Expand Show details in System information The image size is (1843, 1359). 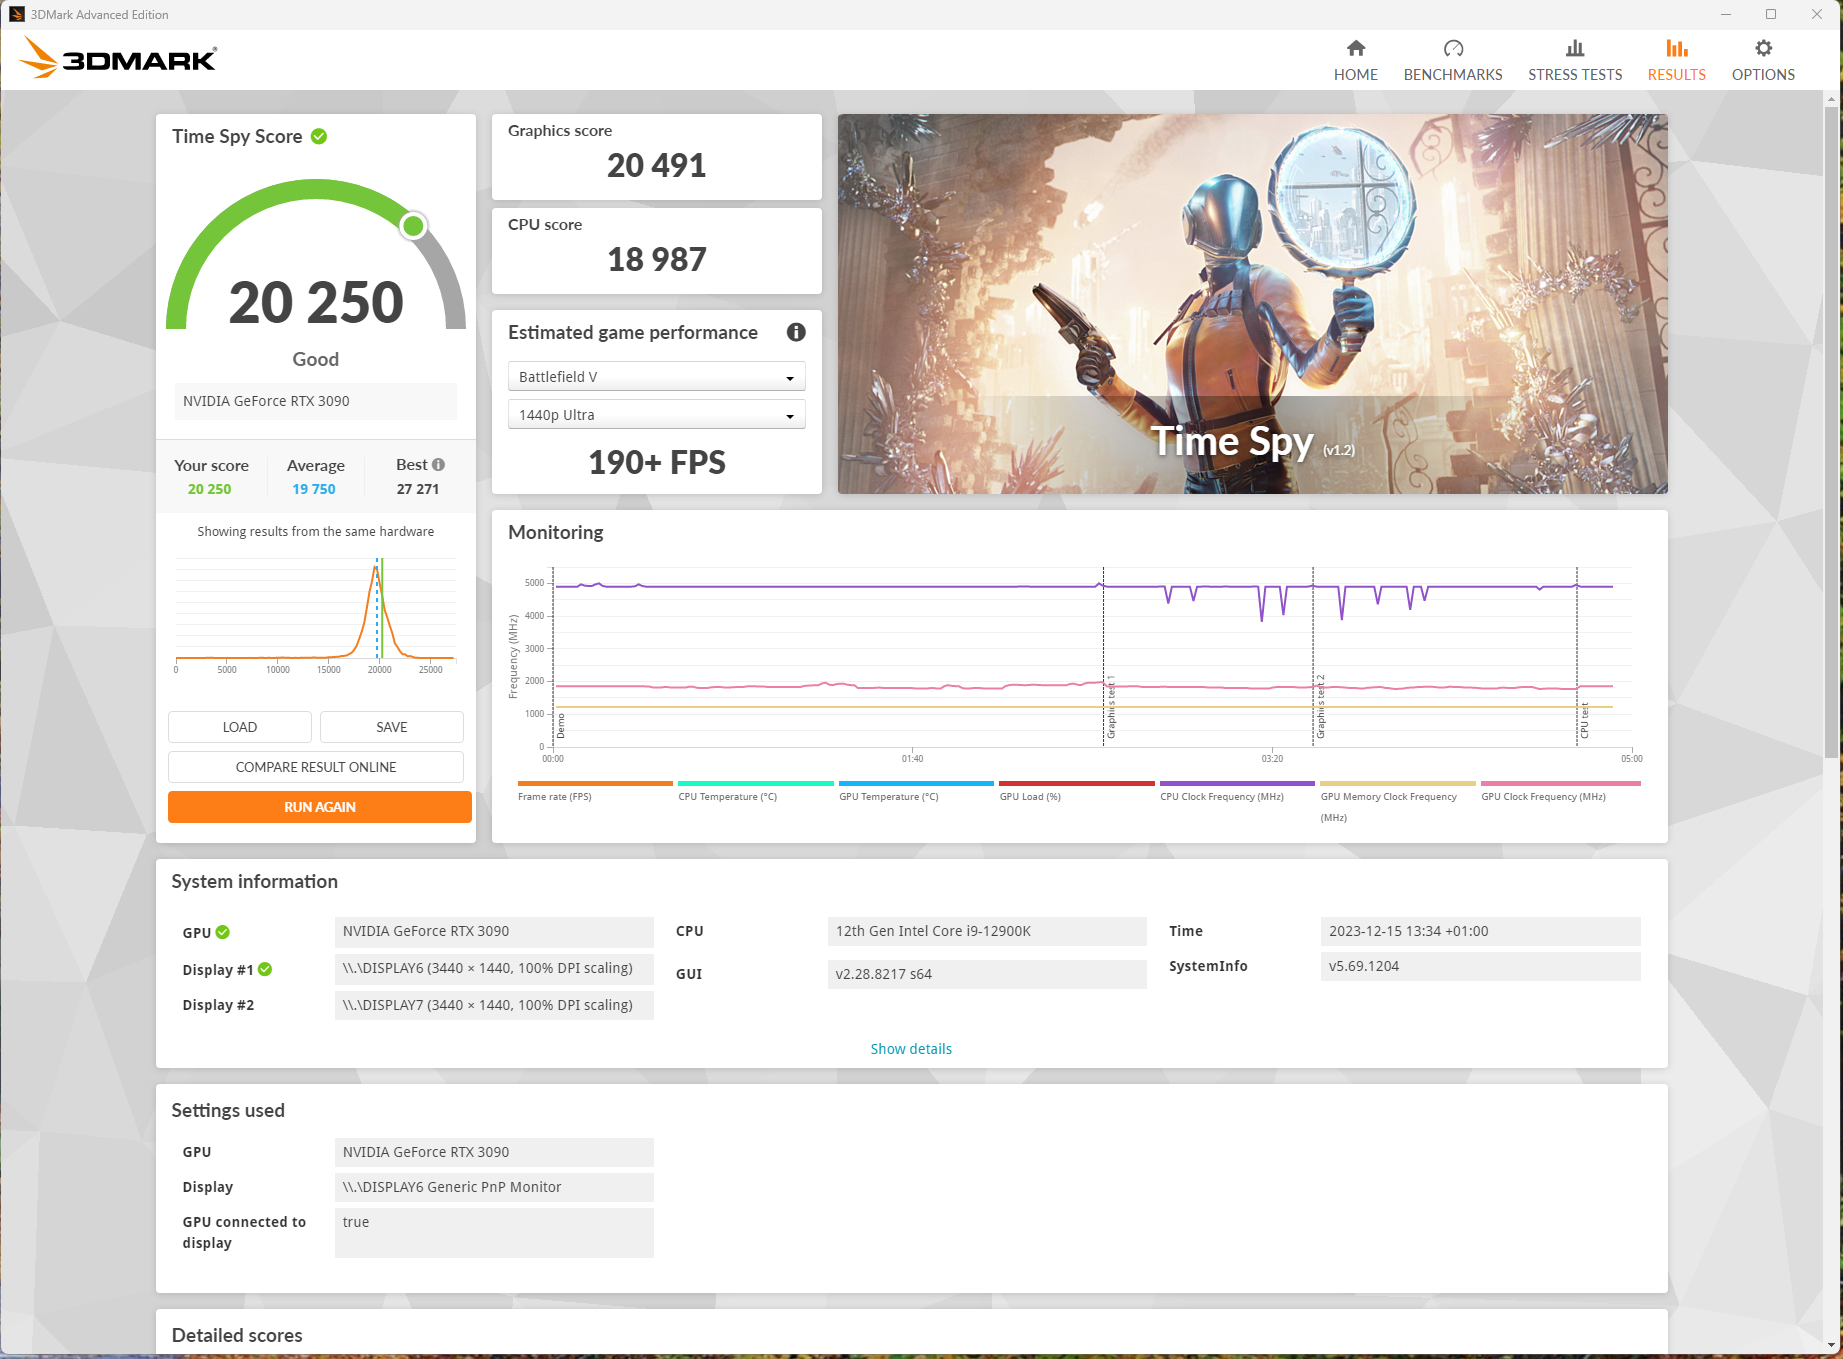pos(911,1049)
